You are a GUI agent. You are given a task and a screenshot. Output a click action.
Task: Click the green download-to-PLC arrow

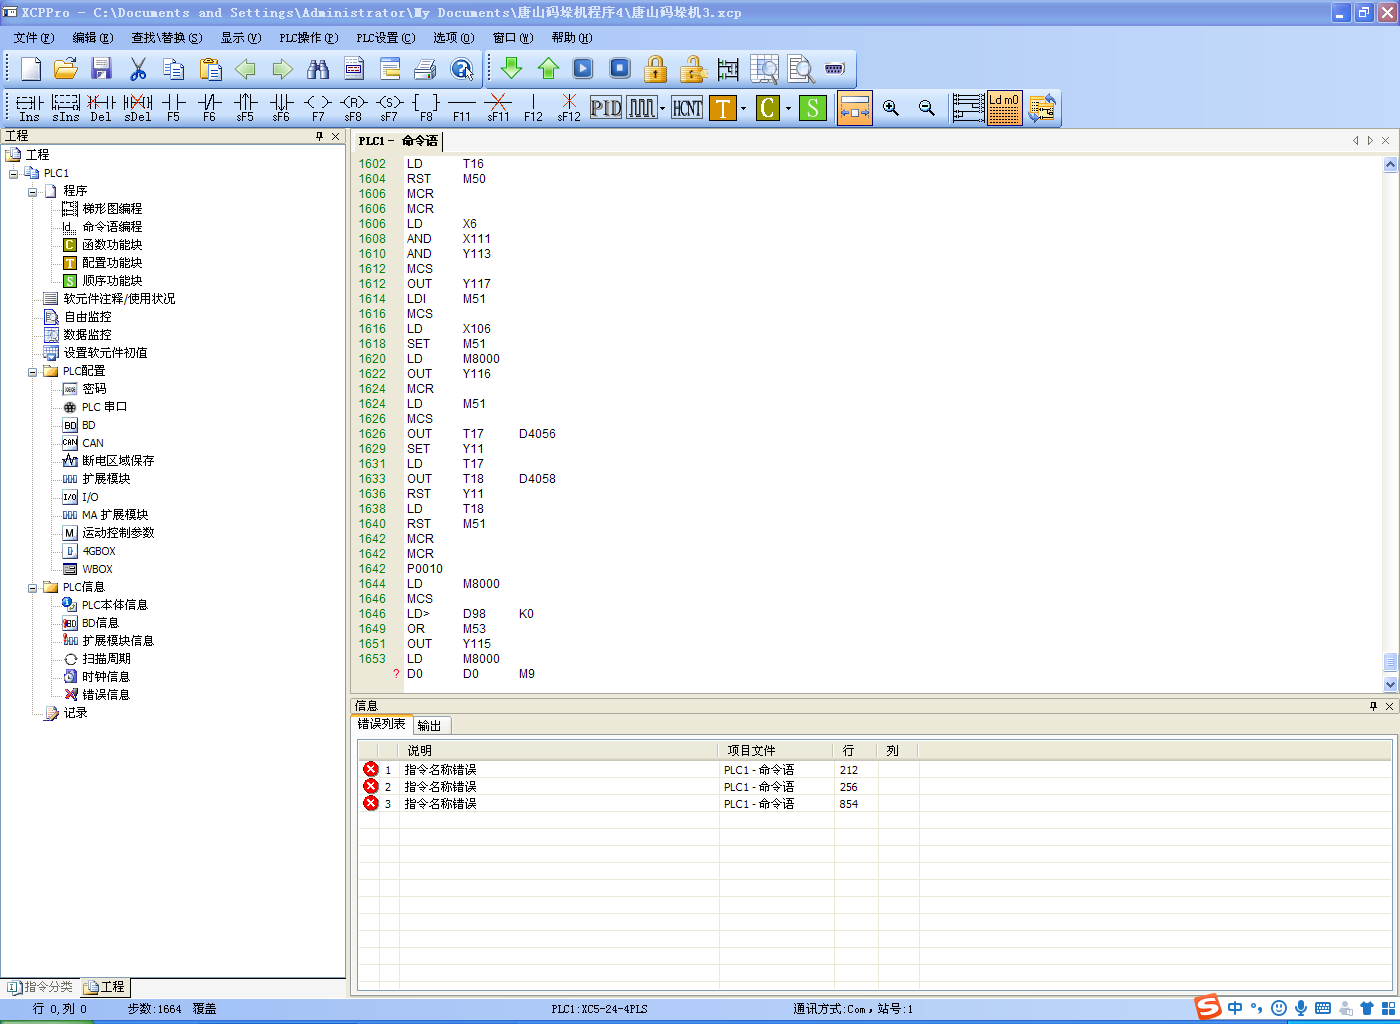511,68
